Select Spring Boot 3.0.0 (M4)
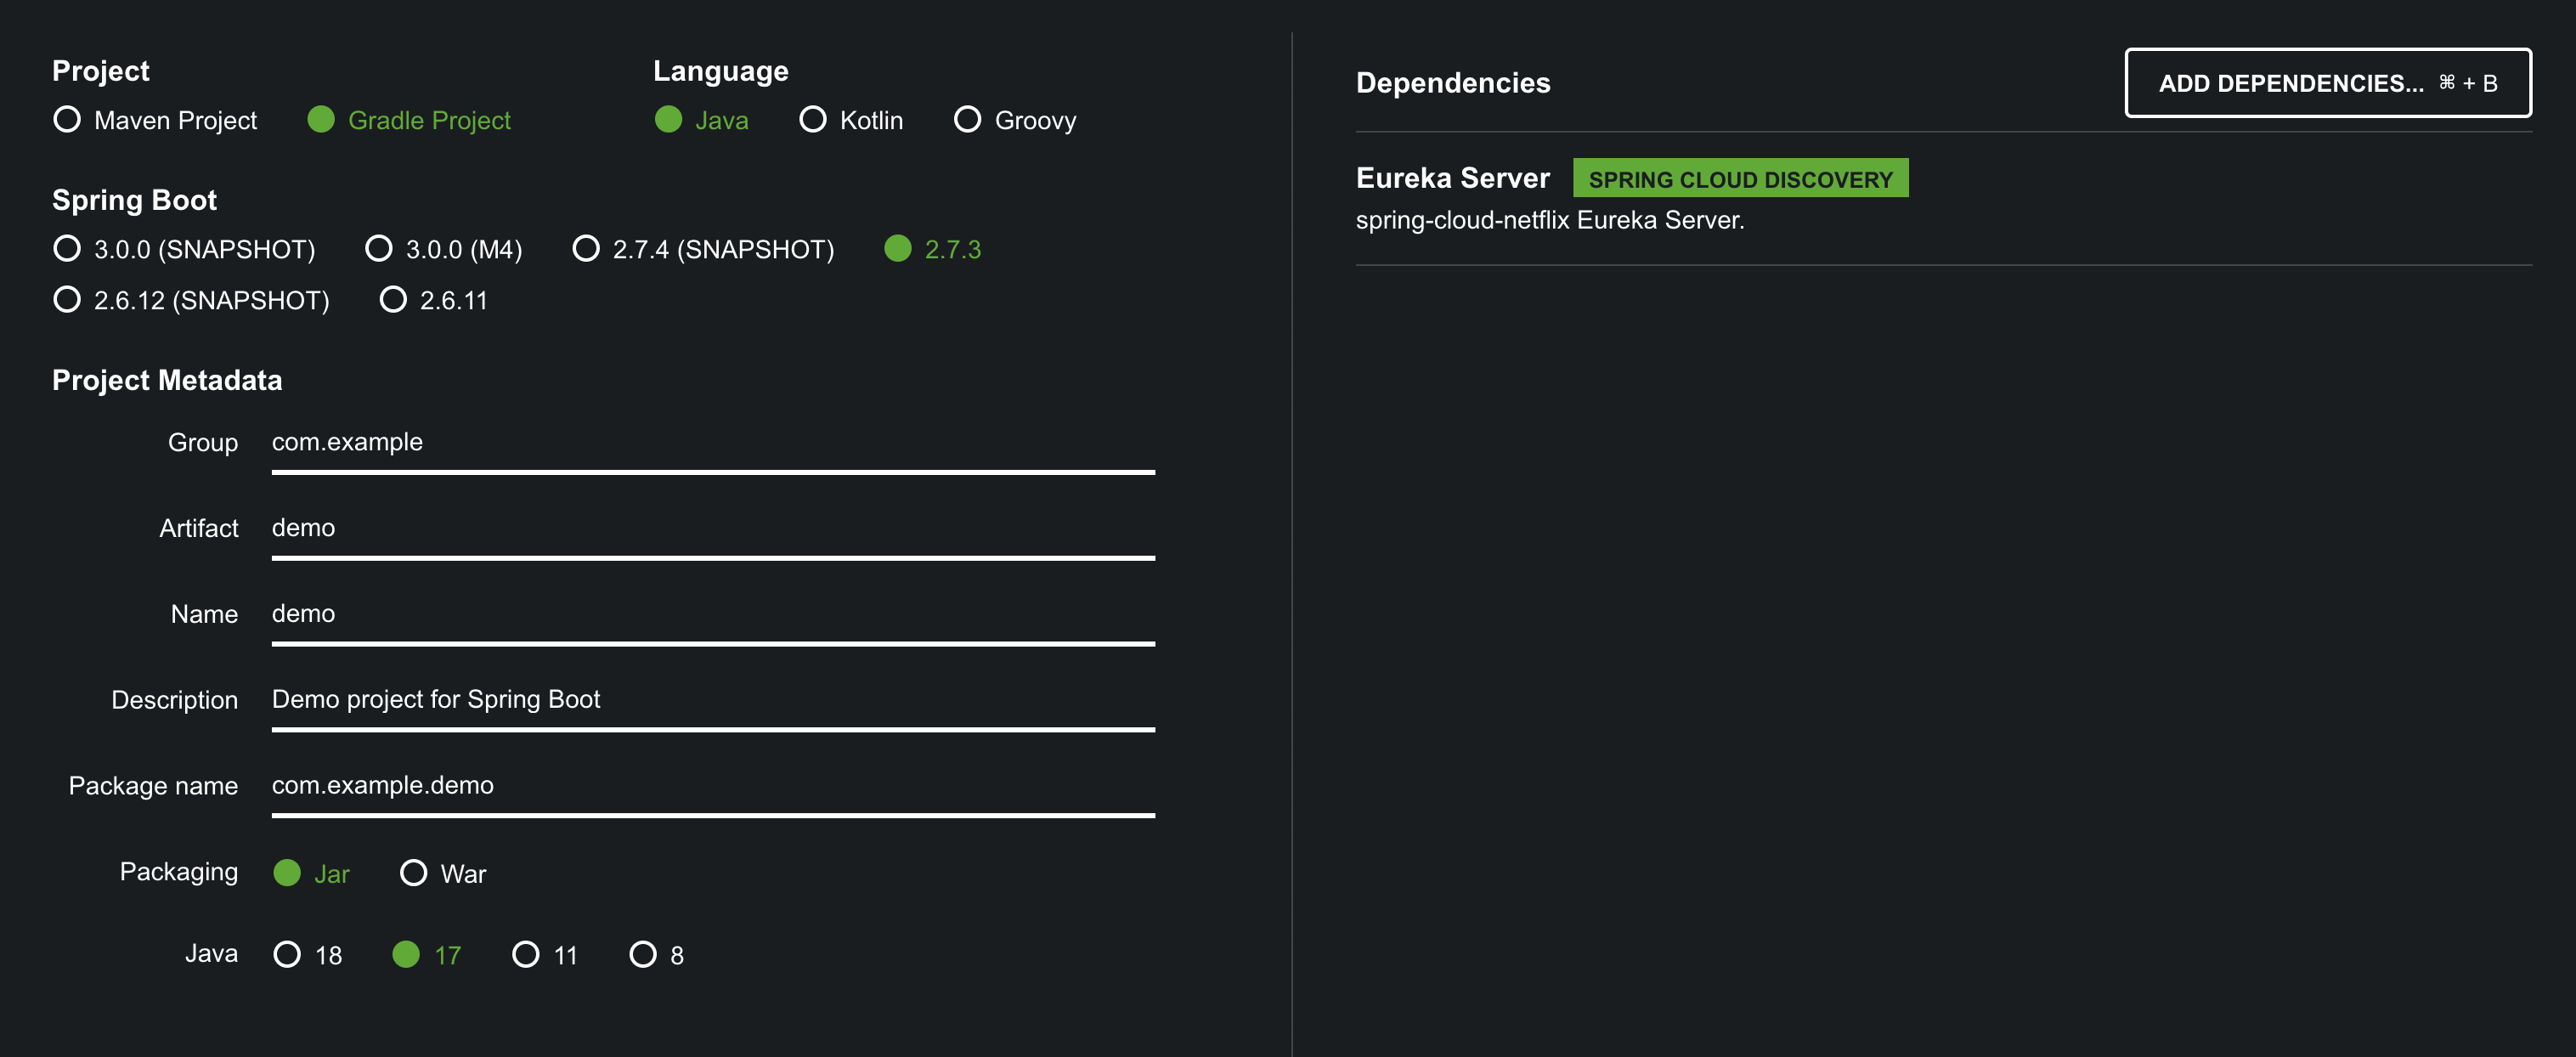2576x1057 pixels. click(x=379, y=249)
